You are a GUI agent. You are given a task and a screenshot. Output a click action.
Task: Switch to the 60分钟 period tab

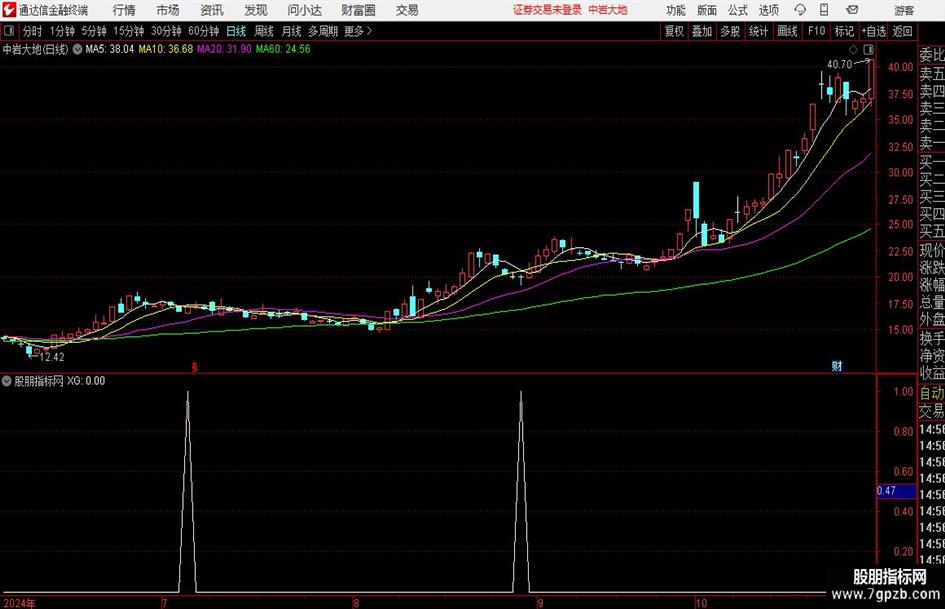tap(203, 31)
